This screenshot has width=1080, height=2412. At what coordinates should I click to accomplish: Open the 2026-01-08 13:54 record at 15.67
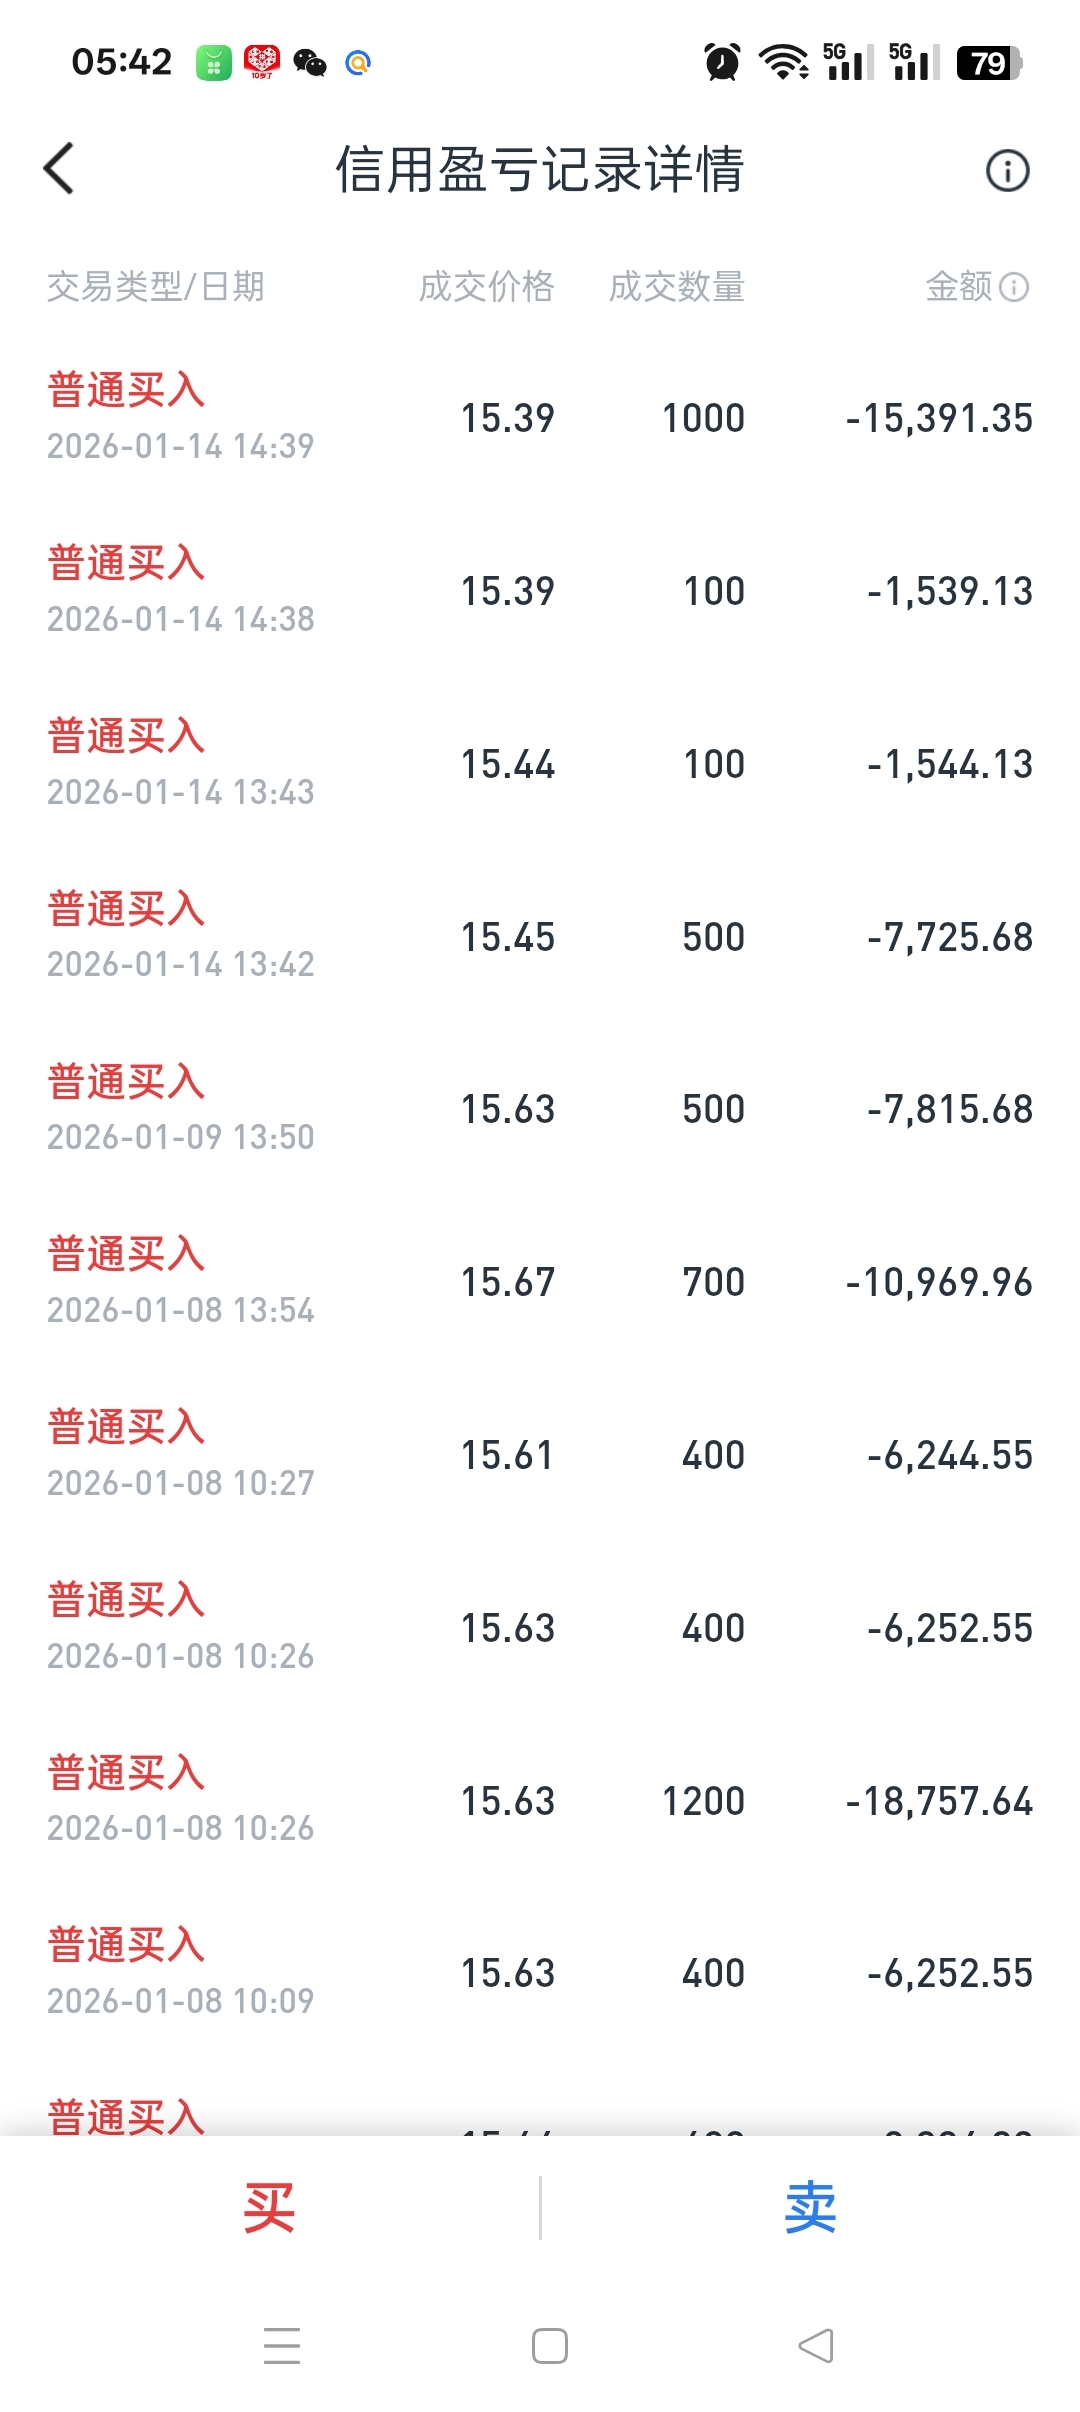click(x=540, y=1282)
